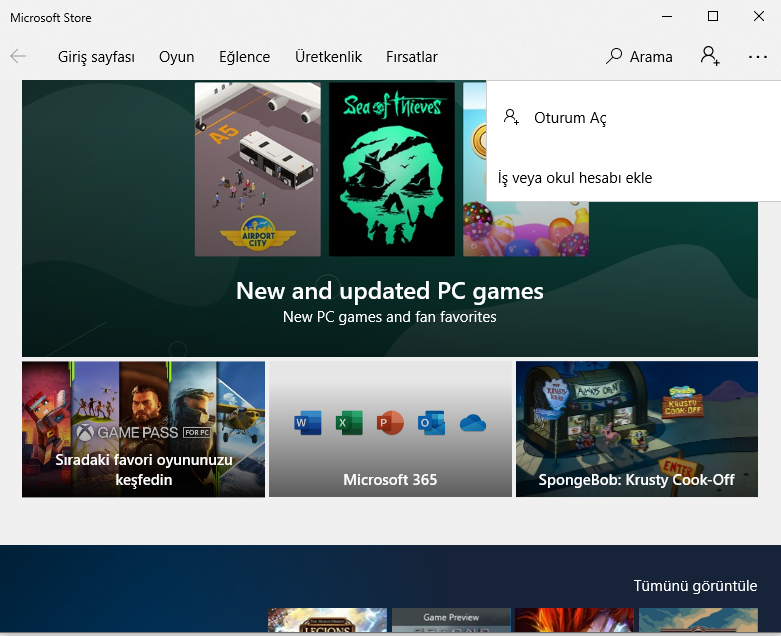Click the Tümünü görüntüle link

[695, 586]
